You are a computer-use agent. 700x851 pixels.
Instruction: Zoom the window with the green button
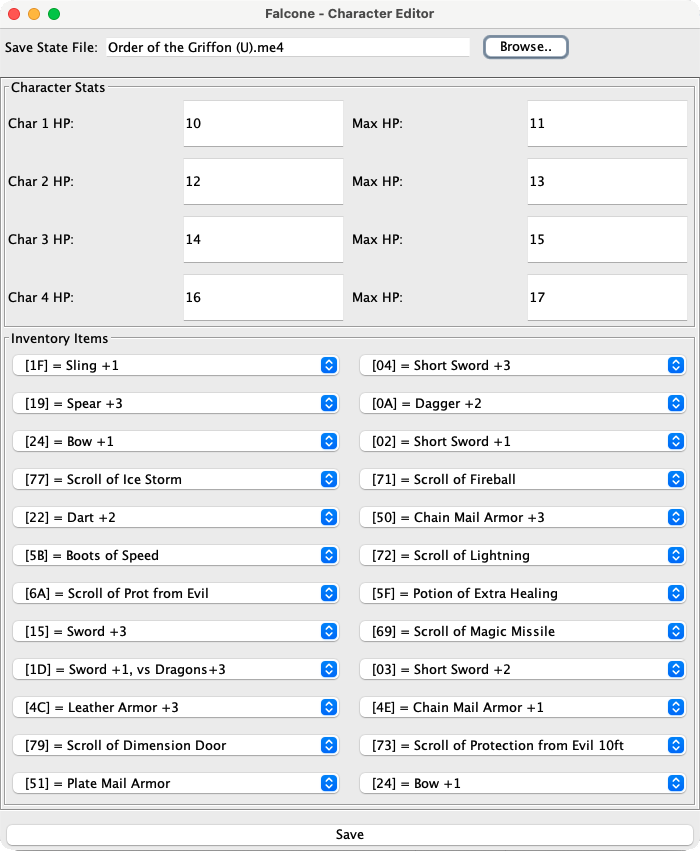54,14
